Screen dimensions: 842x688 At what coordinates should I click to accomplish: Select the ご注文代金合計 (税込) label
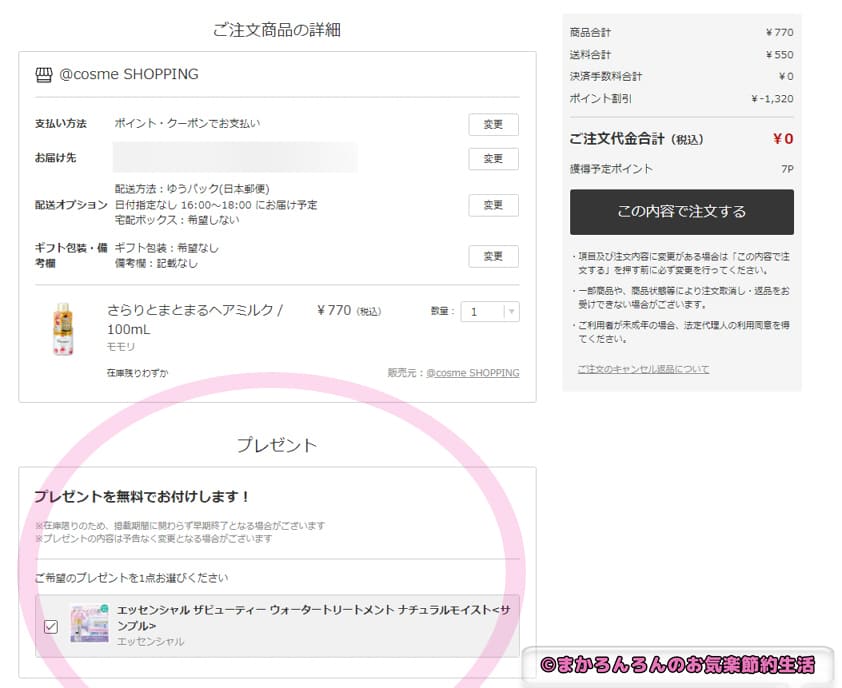[637, 139]
